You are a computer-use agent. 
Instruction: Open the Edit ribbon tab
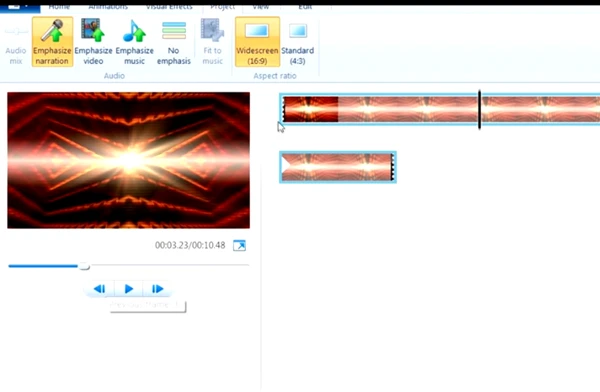[305, 7]
